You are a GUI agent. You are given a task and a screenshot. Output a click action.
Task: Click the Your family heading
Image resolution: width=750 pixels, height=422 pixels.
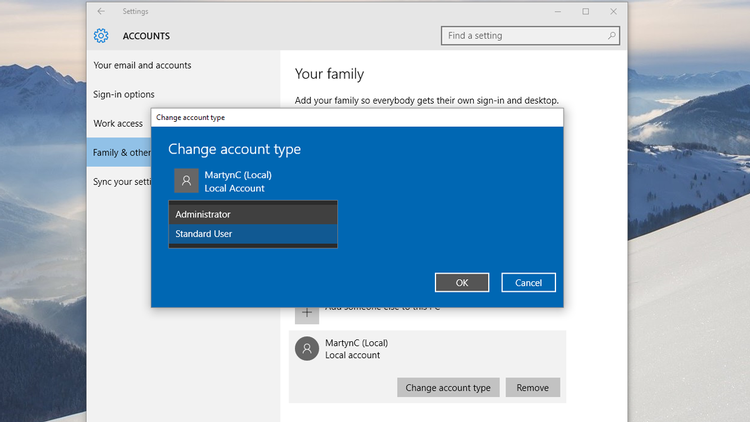(x=329, y=74)
